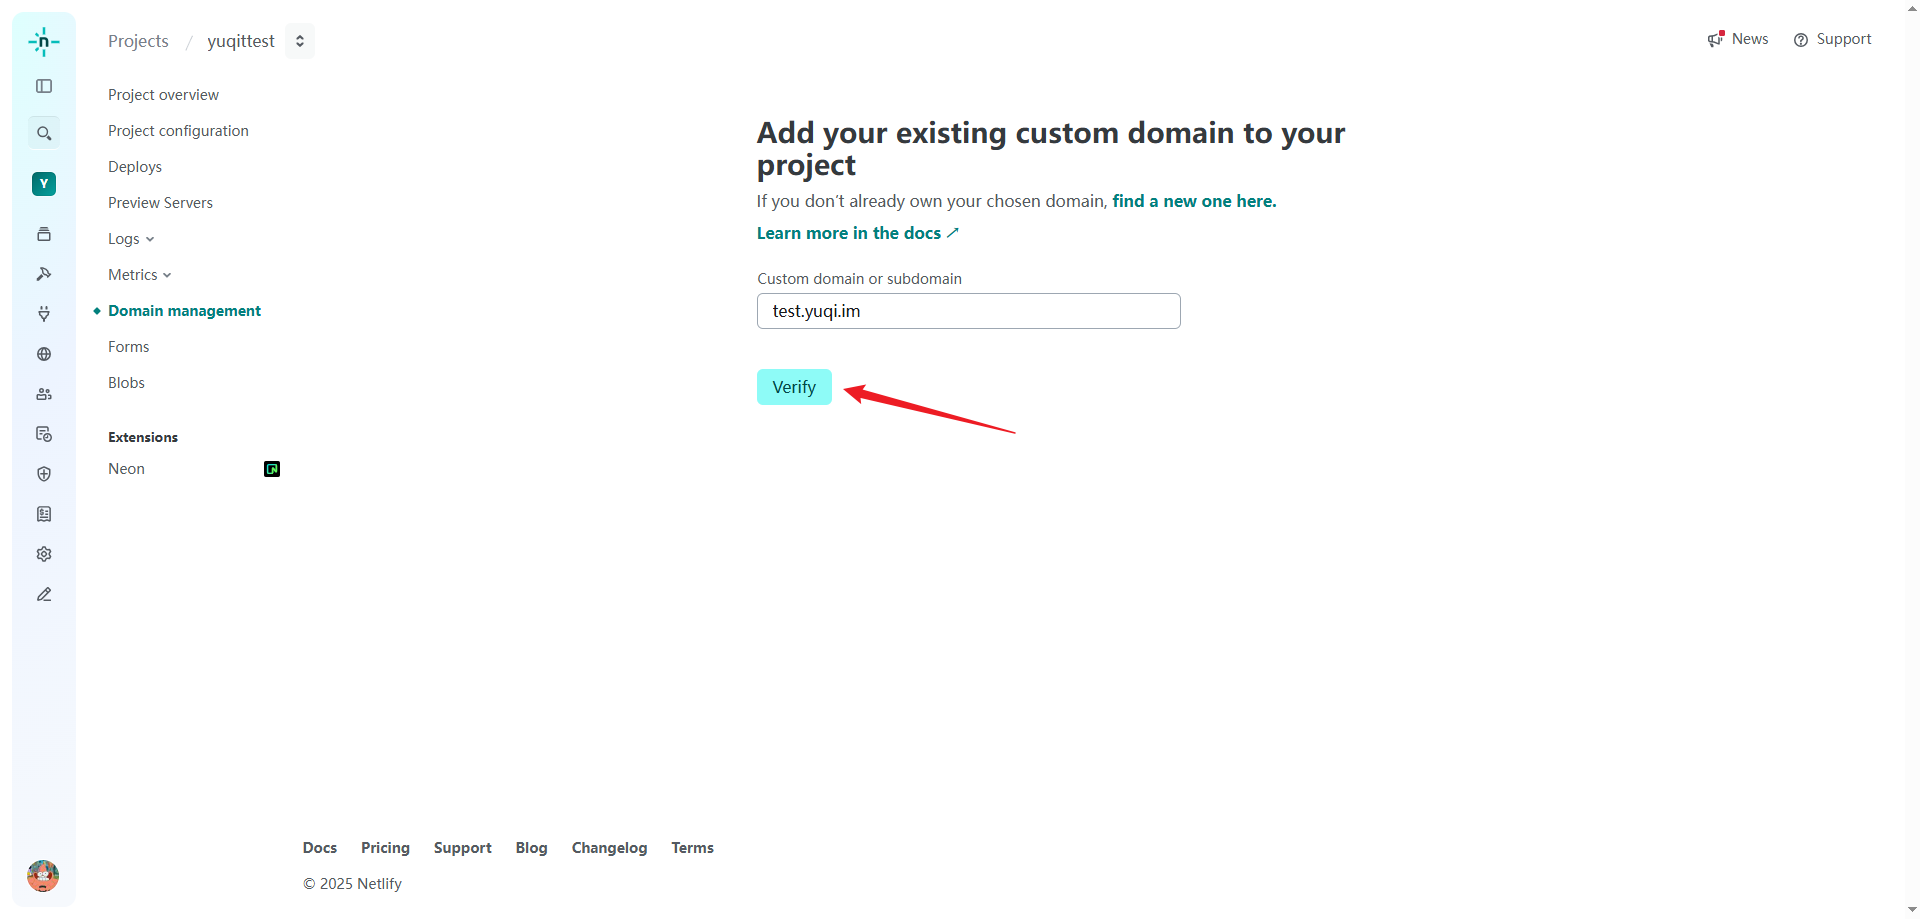Open the globe domains icon
The width and height of the screenshot is (1920, 919).
44,354
